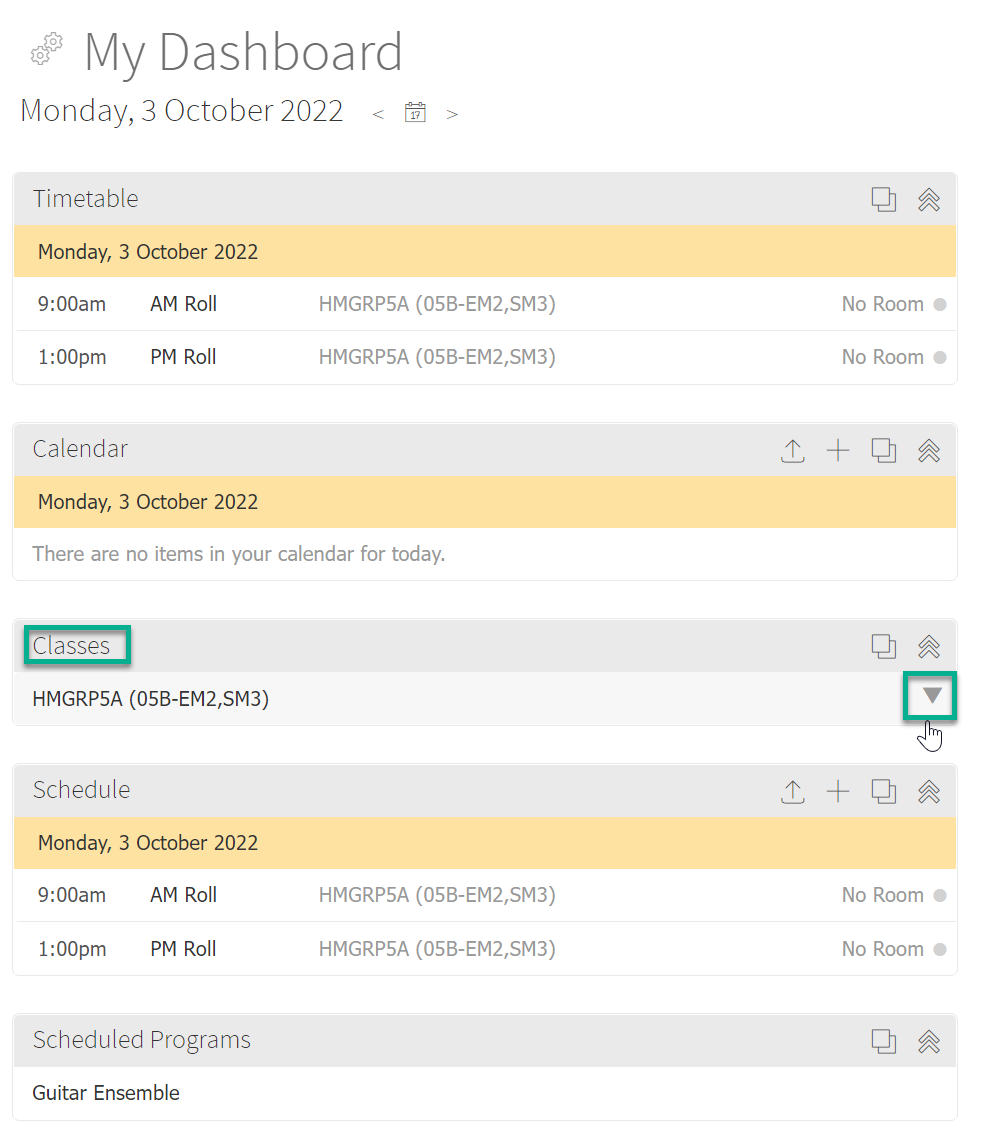This screenshot has width=982, height=1136.
Task: Expand the HMGRP5A class dropdown triangle
Action: (929, 697)
